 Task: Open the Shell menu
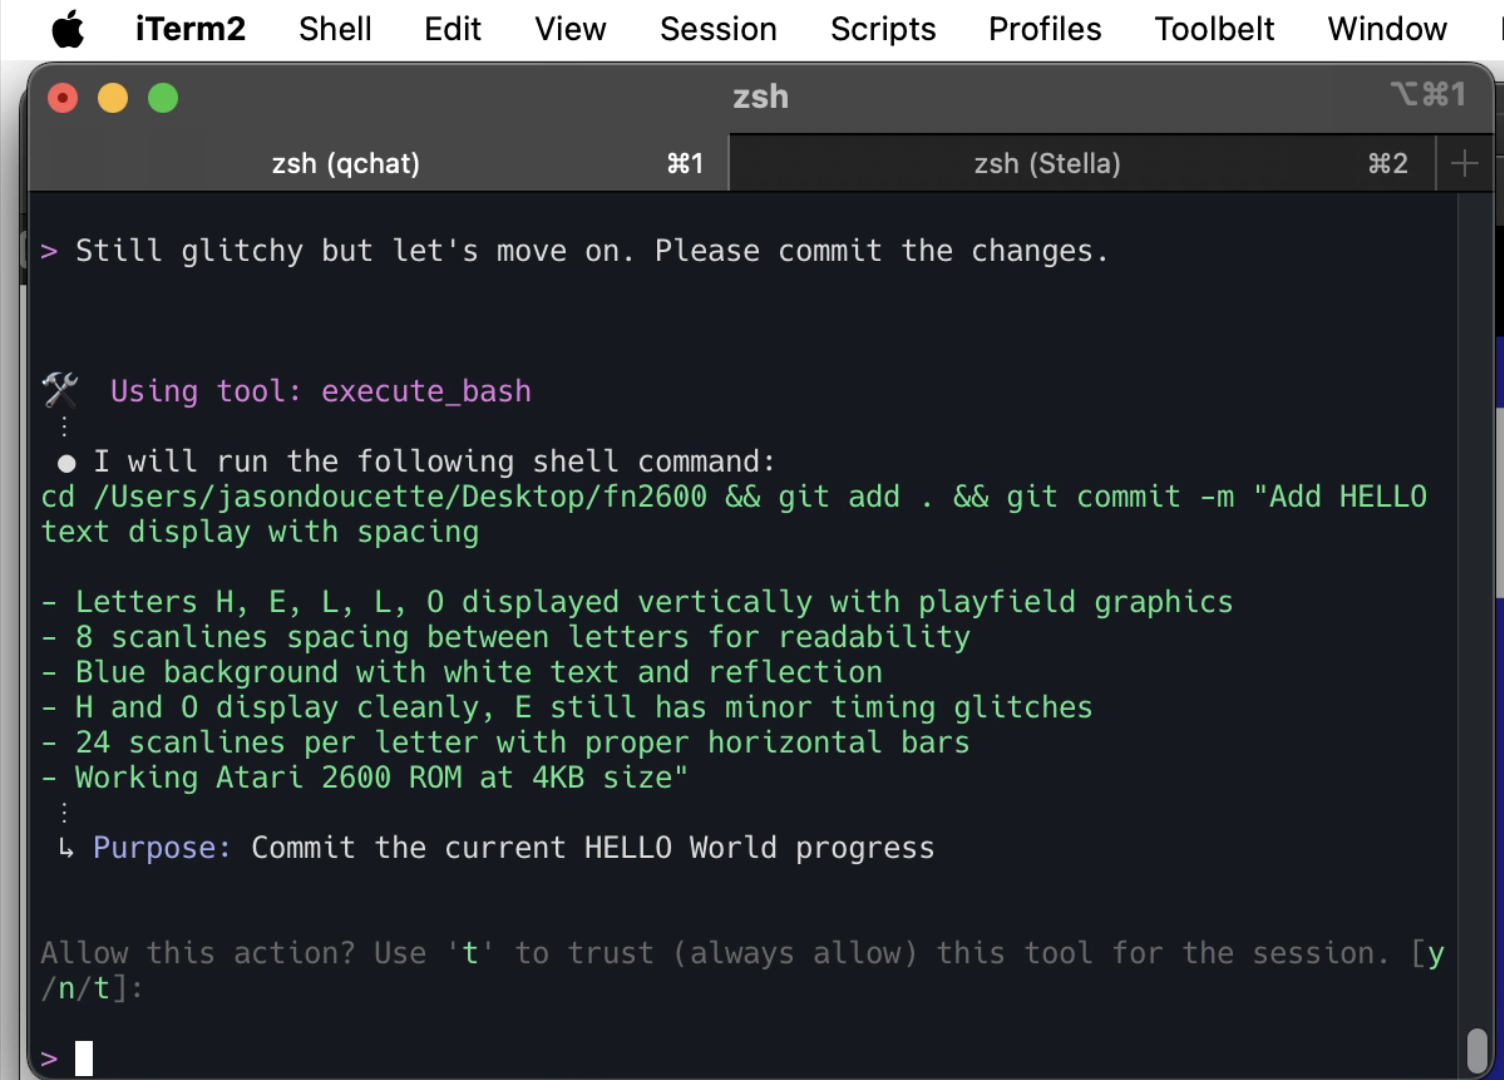[x=334, y=28]
